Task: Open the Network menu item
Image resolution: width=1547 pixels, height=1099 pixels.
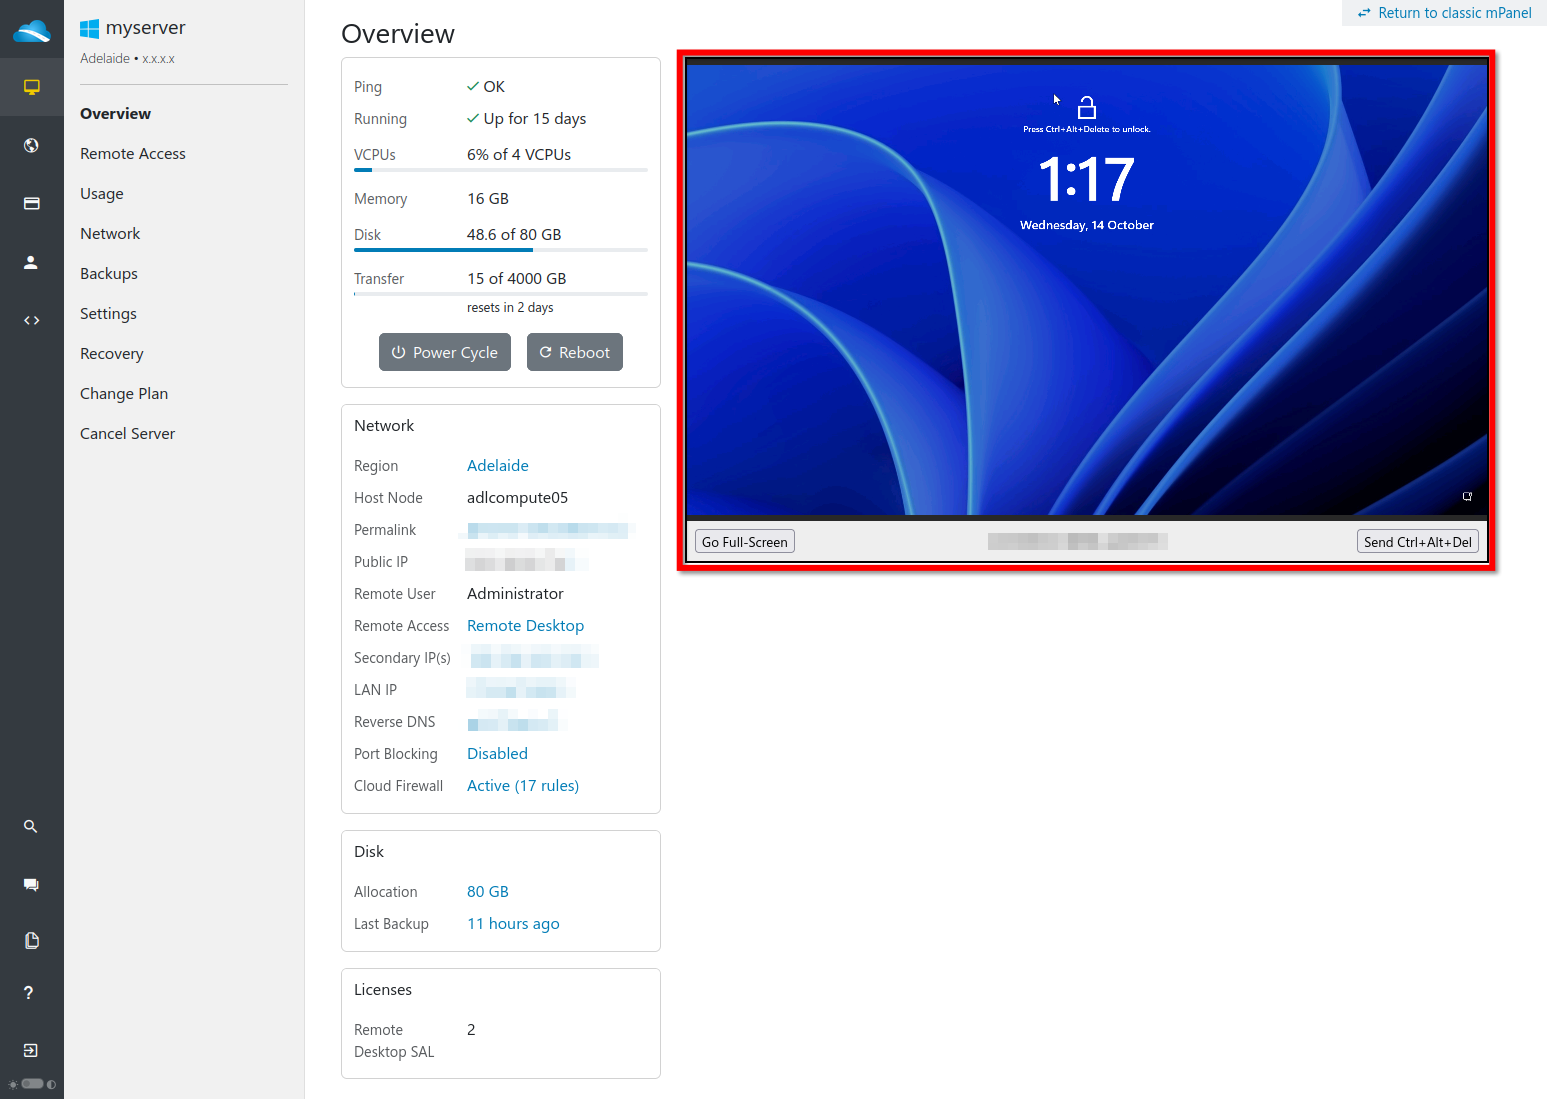Action: (x=110, y=234)
